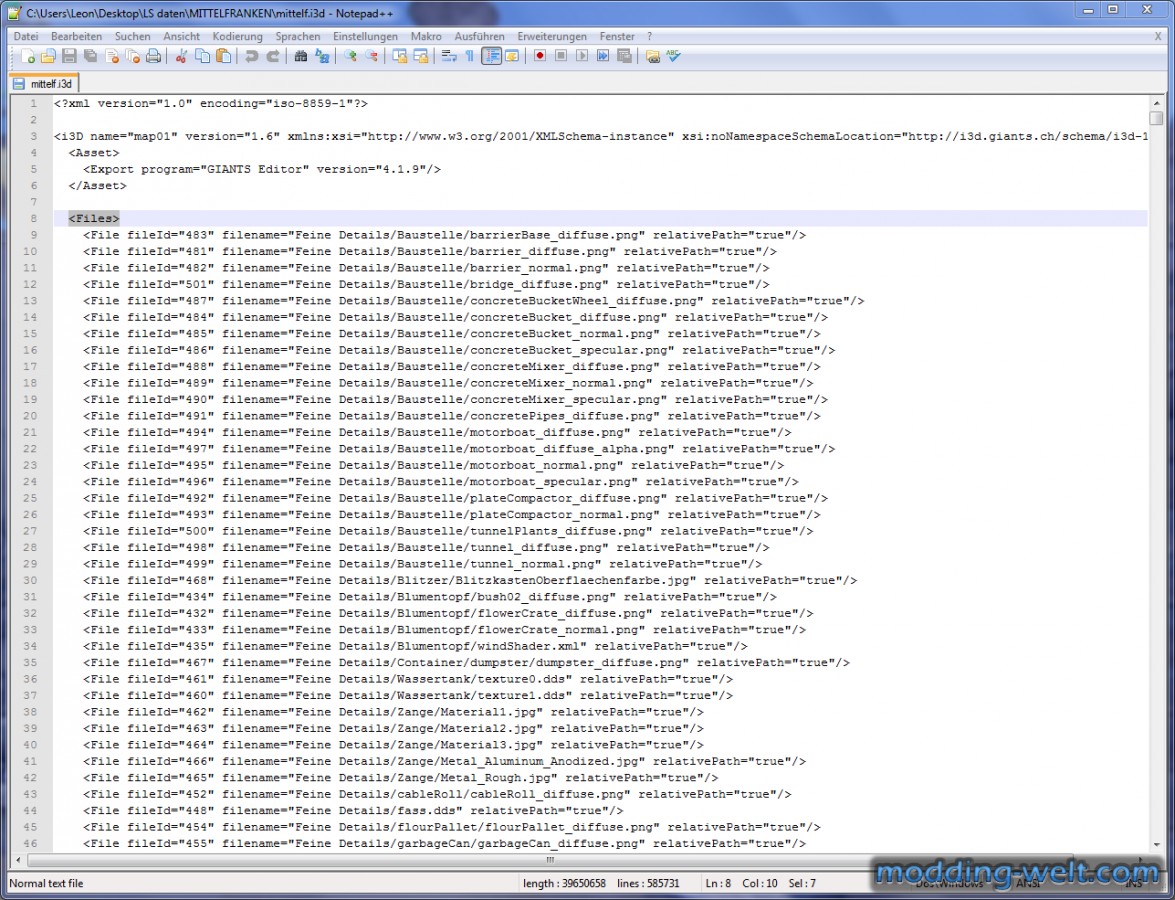The height and width of the screenshot is (900, 1175).
Task: Click 'length : 39650658' status entry
Action: click(564, 884)
